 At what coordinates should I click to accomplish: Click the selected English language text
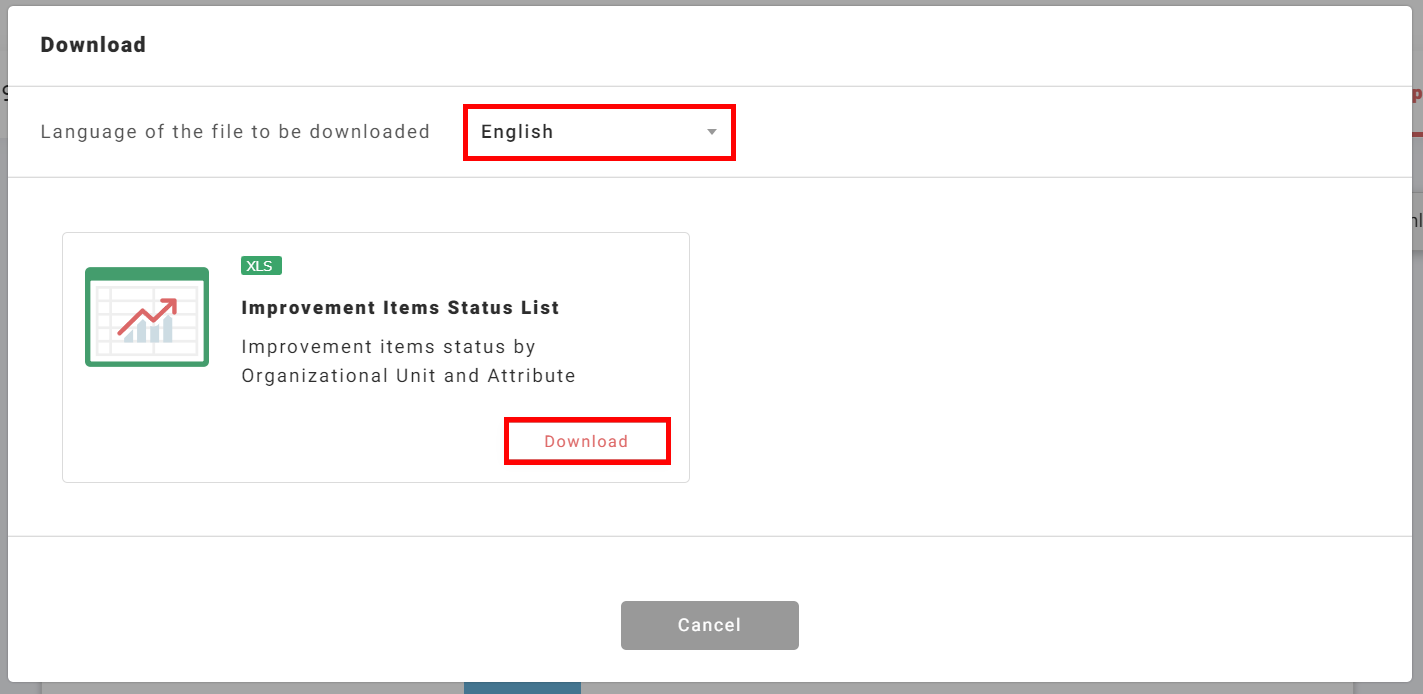(517, 132)
